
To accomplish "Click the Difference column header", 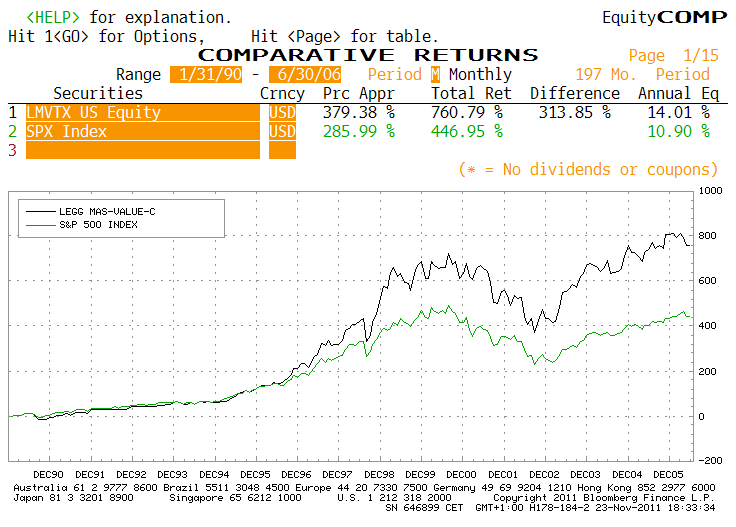I will (x=575, y=93).
